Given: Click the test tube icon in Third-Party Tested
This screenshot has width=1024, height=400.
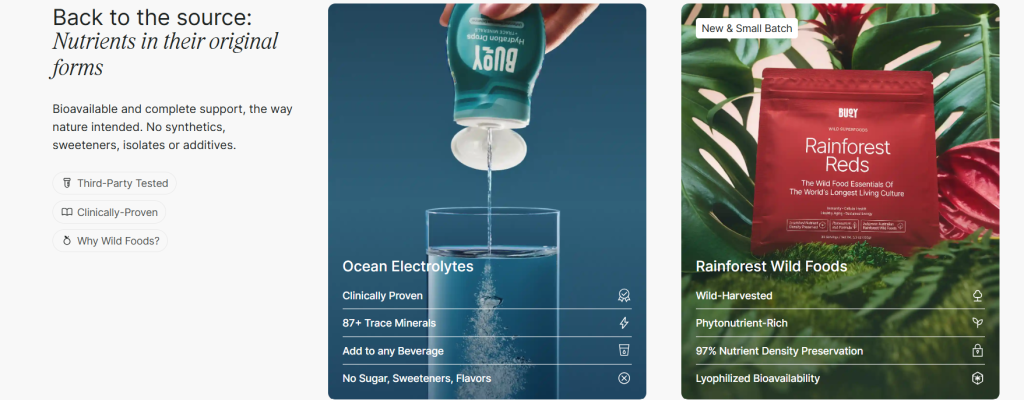Looking at the screenshot, I should (x=67, y=183).
